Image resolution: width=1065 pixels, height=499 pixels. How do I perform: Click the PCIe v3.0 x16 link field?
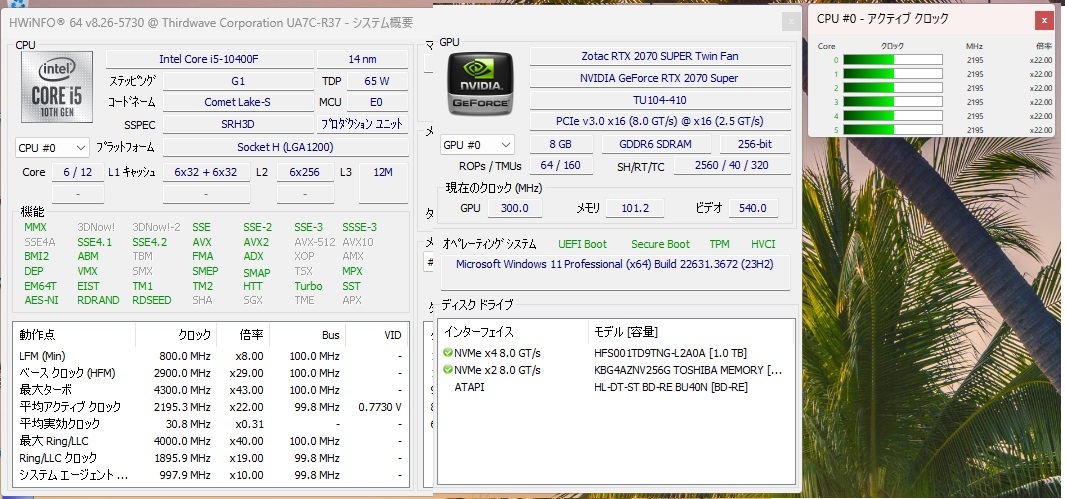pyautogui.click(x=660, y=122)
